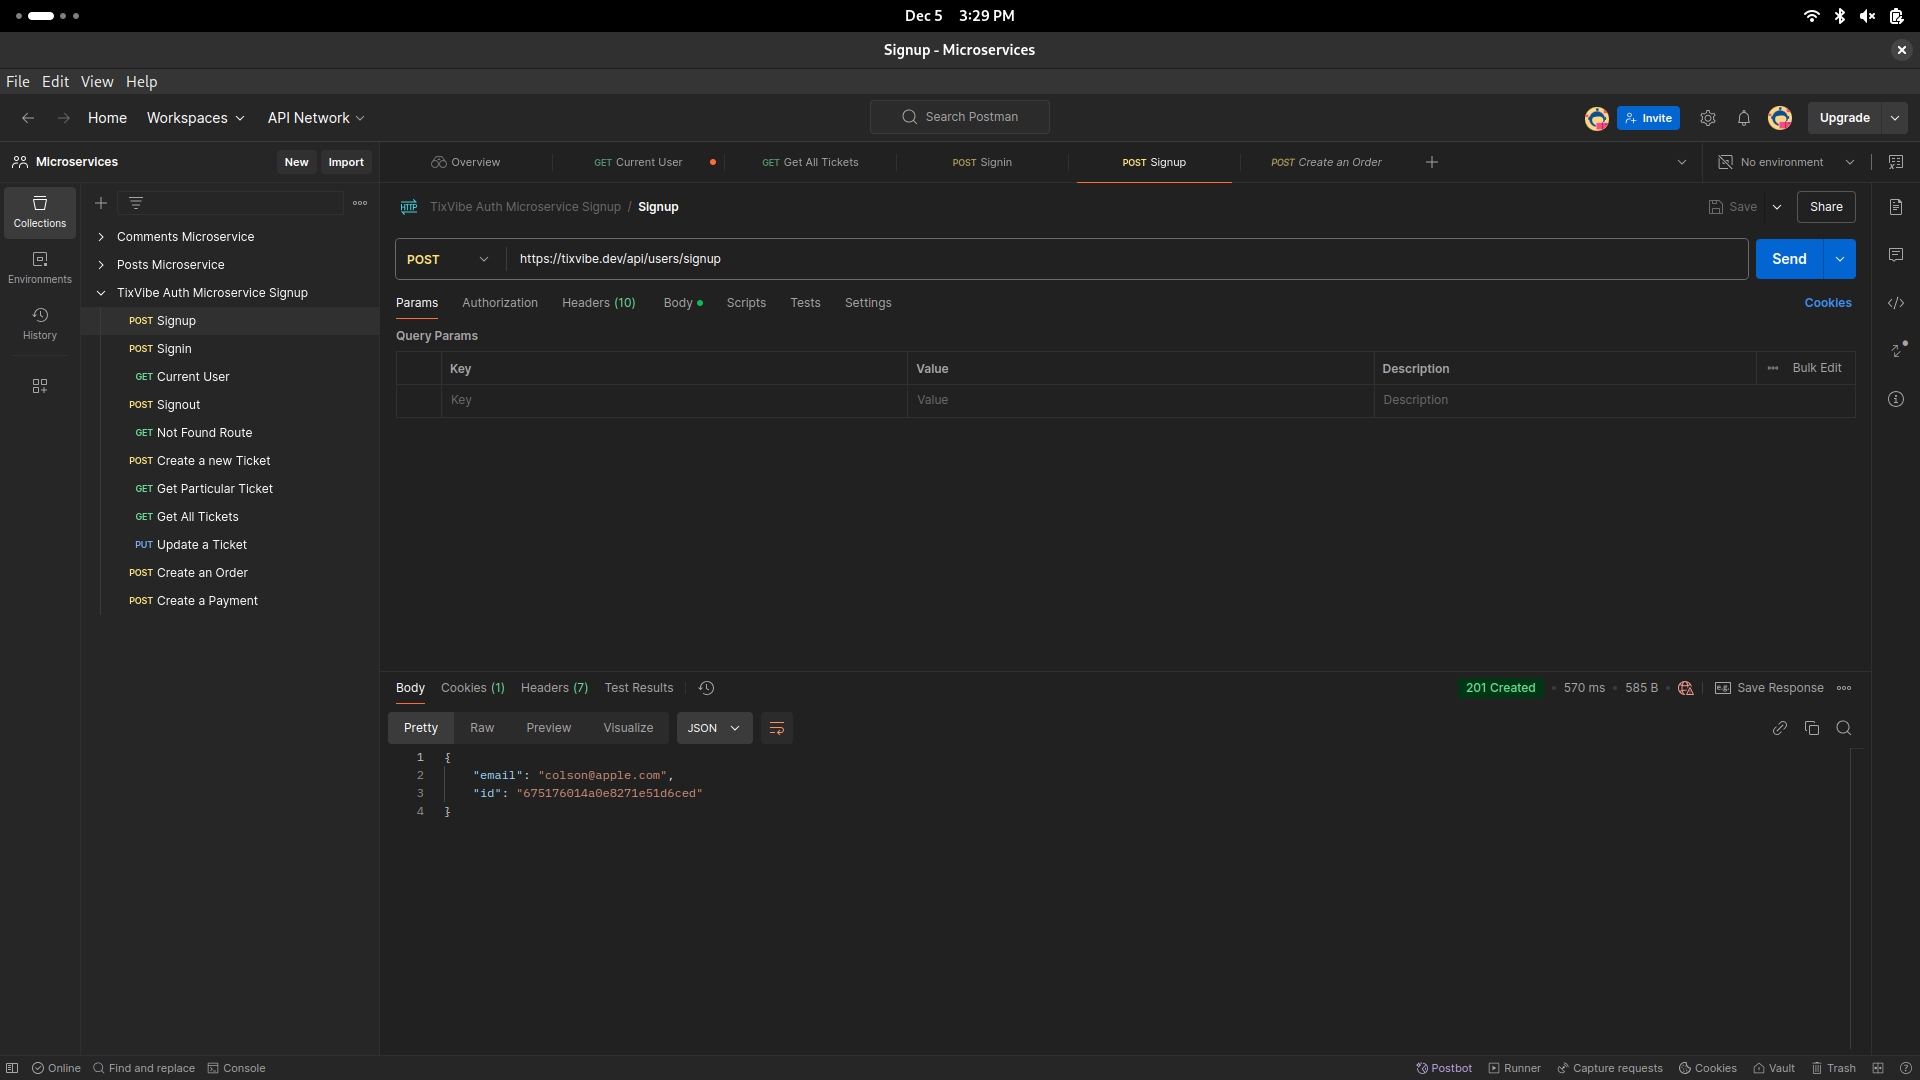The height and width of the screenshot is (1080, 1920).
Task: Copy response link icon
Action: (x=1780, y=728)
